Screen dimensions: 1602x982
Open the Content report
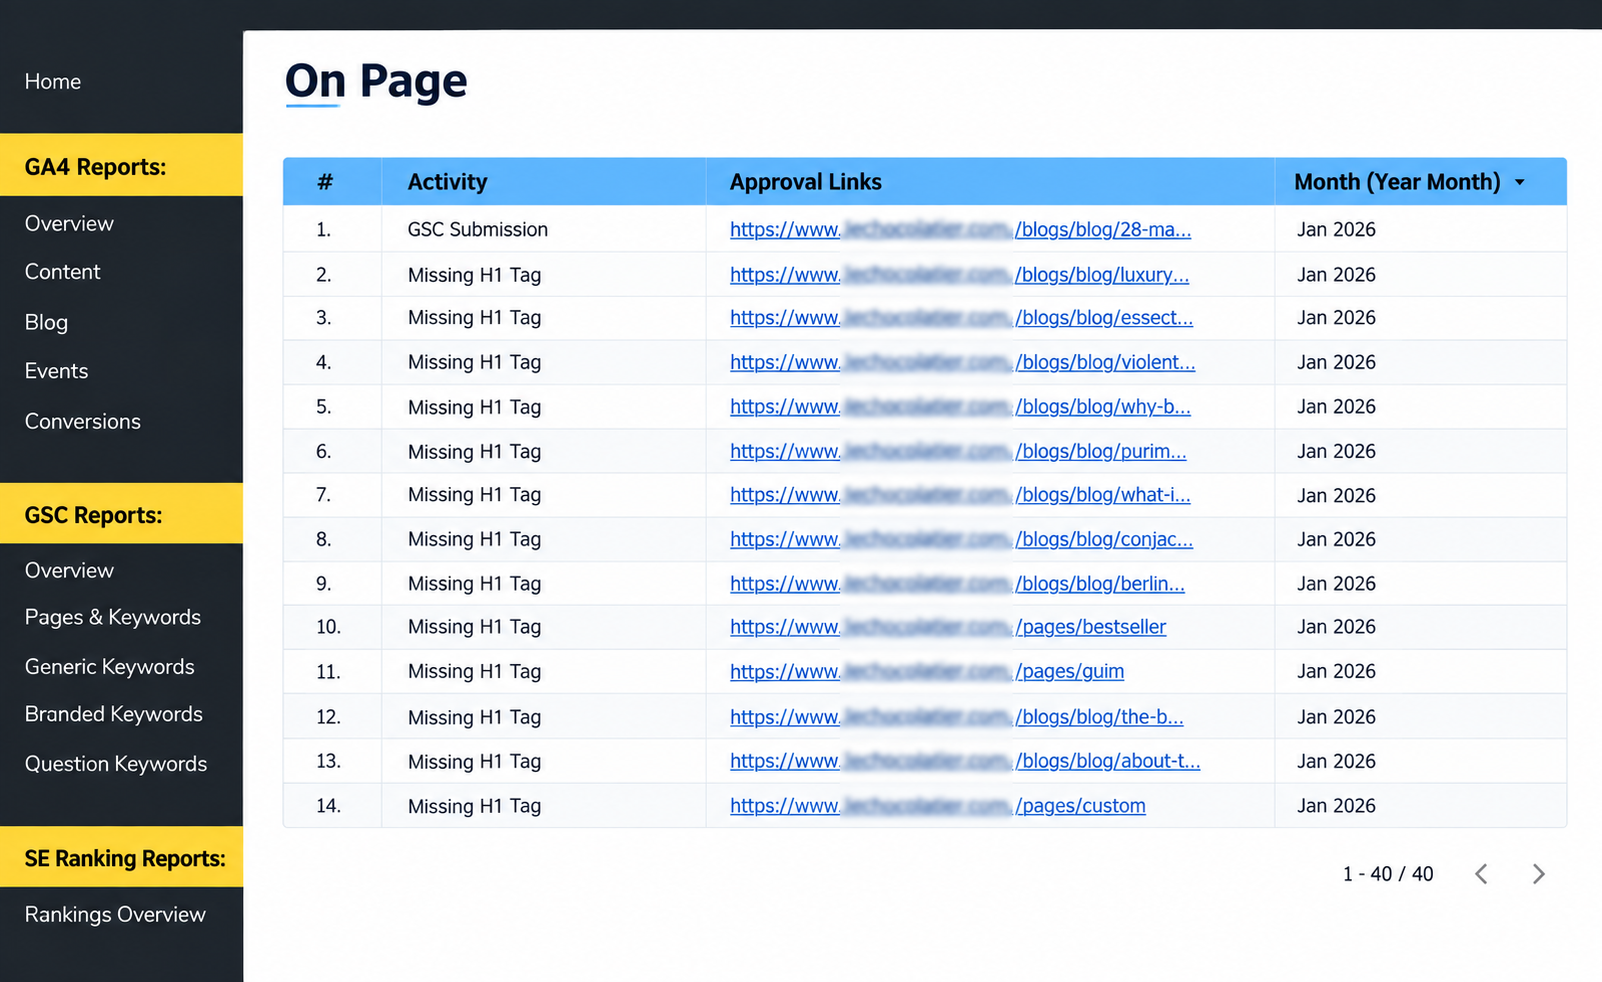coord(62,272)
